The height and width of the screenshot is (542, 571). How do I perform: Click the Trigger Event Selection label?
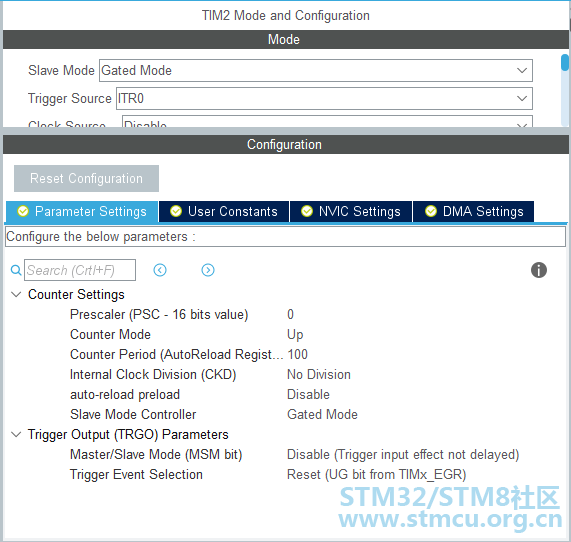pyautogui.click(x=136, y=475)
